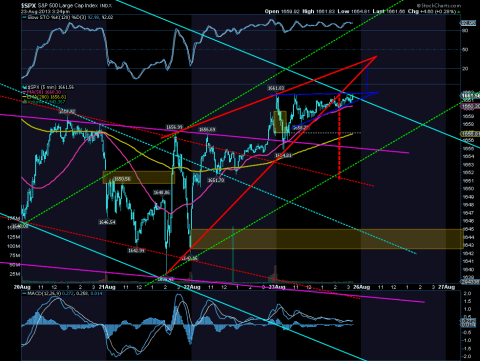The width and height of the screenshot is (480, 361).
Task: Click the 27Aug date on time axis
Action: pos(447,287)
